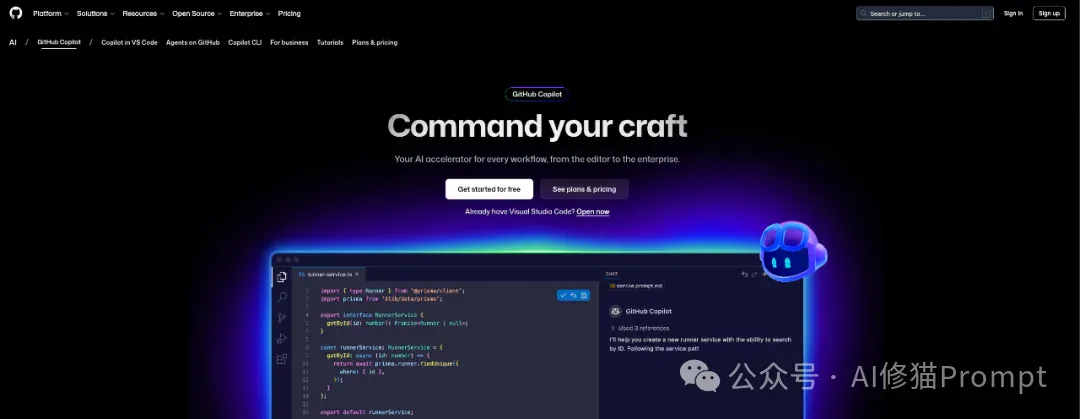The width and height of the screenshot is (1080, 419).
Task: Click the document icon in blue toolbar
Action: tap(583, 295)
